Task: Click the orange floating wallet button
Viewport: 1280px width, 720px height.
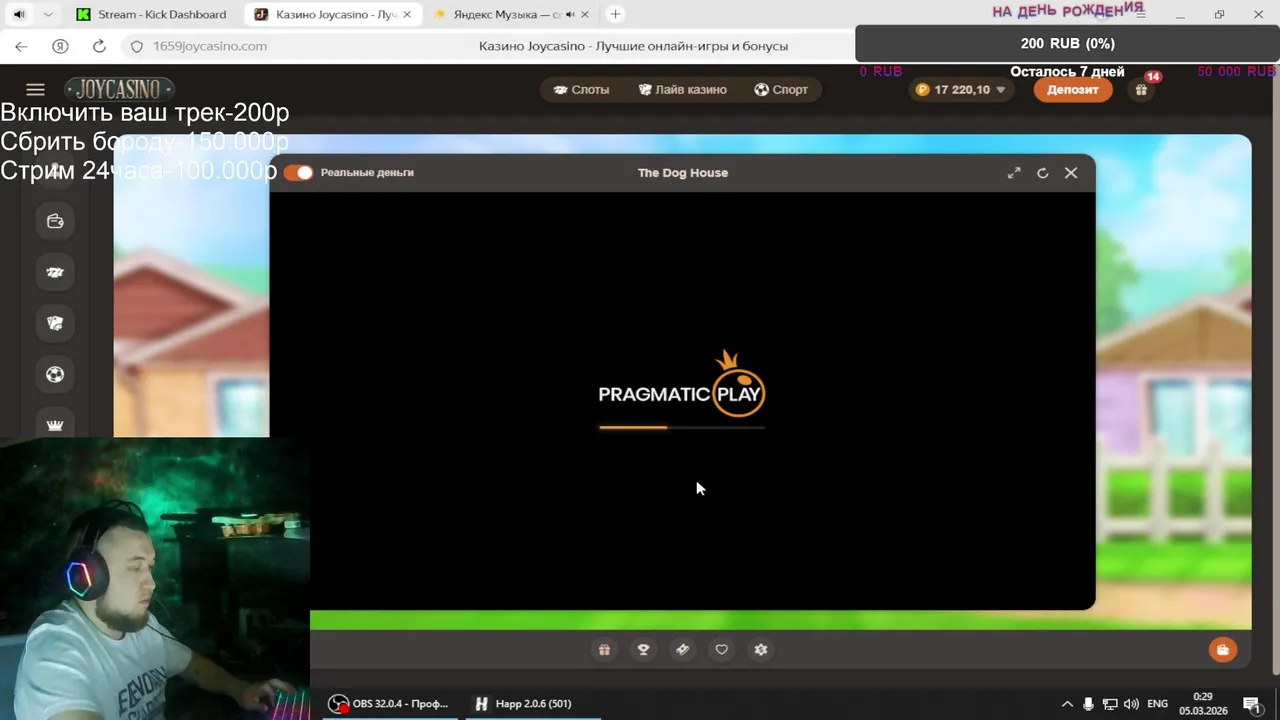Action: 1222,650
